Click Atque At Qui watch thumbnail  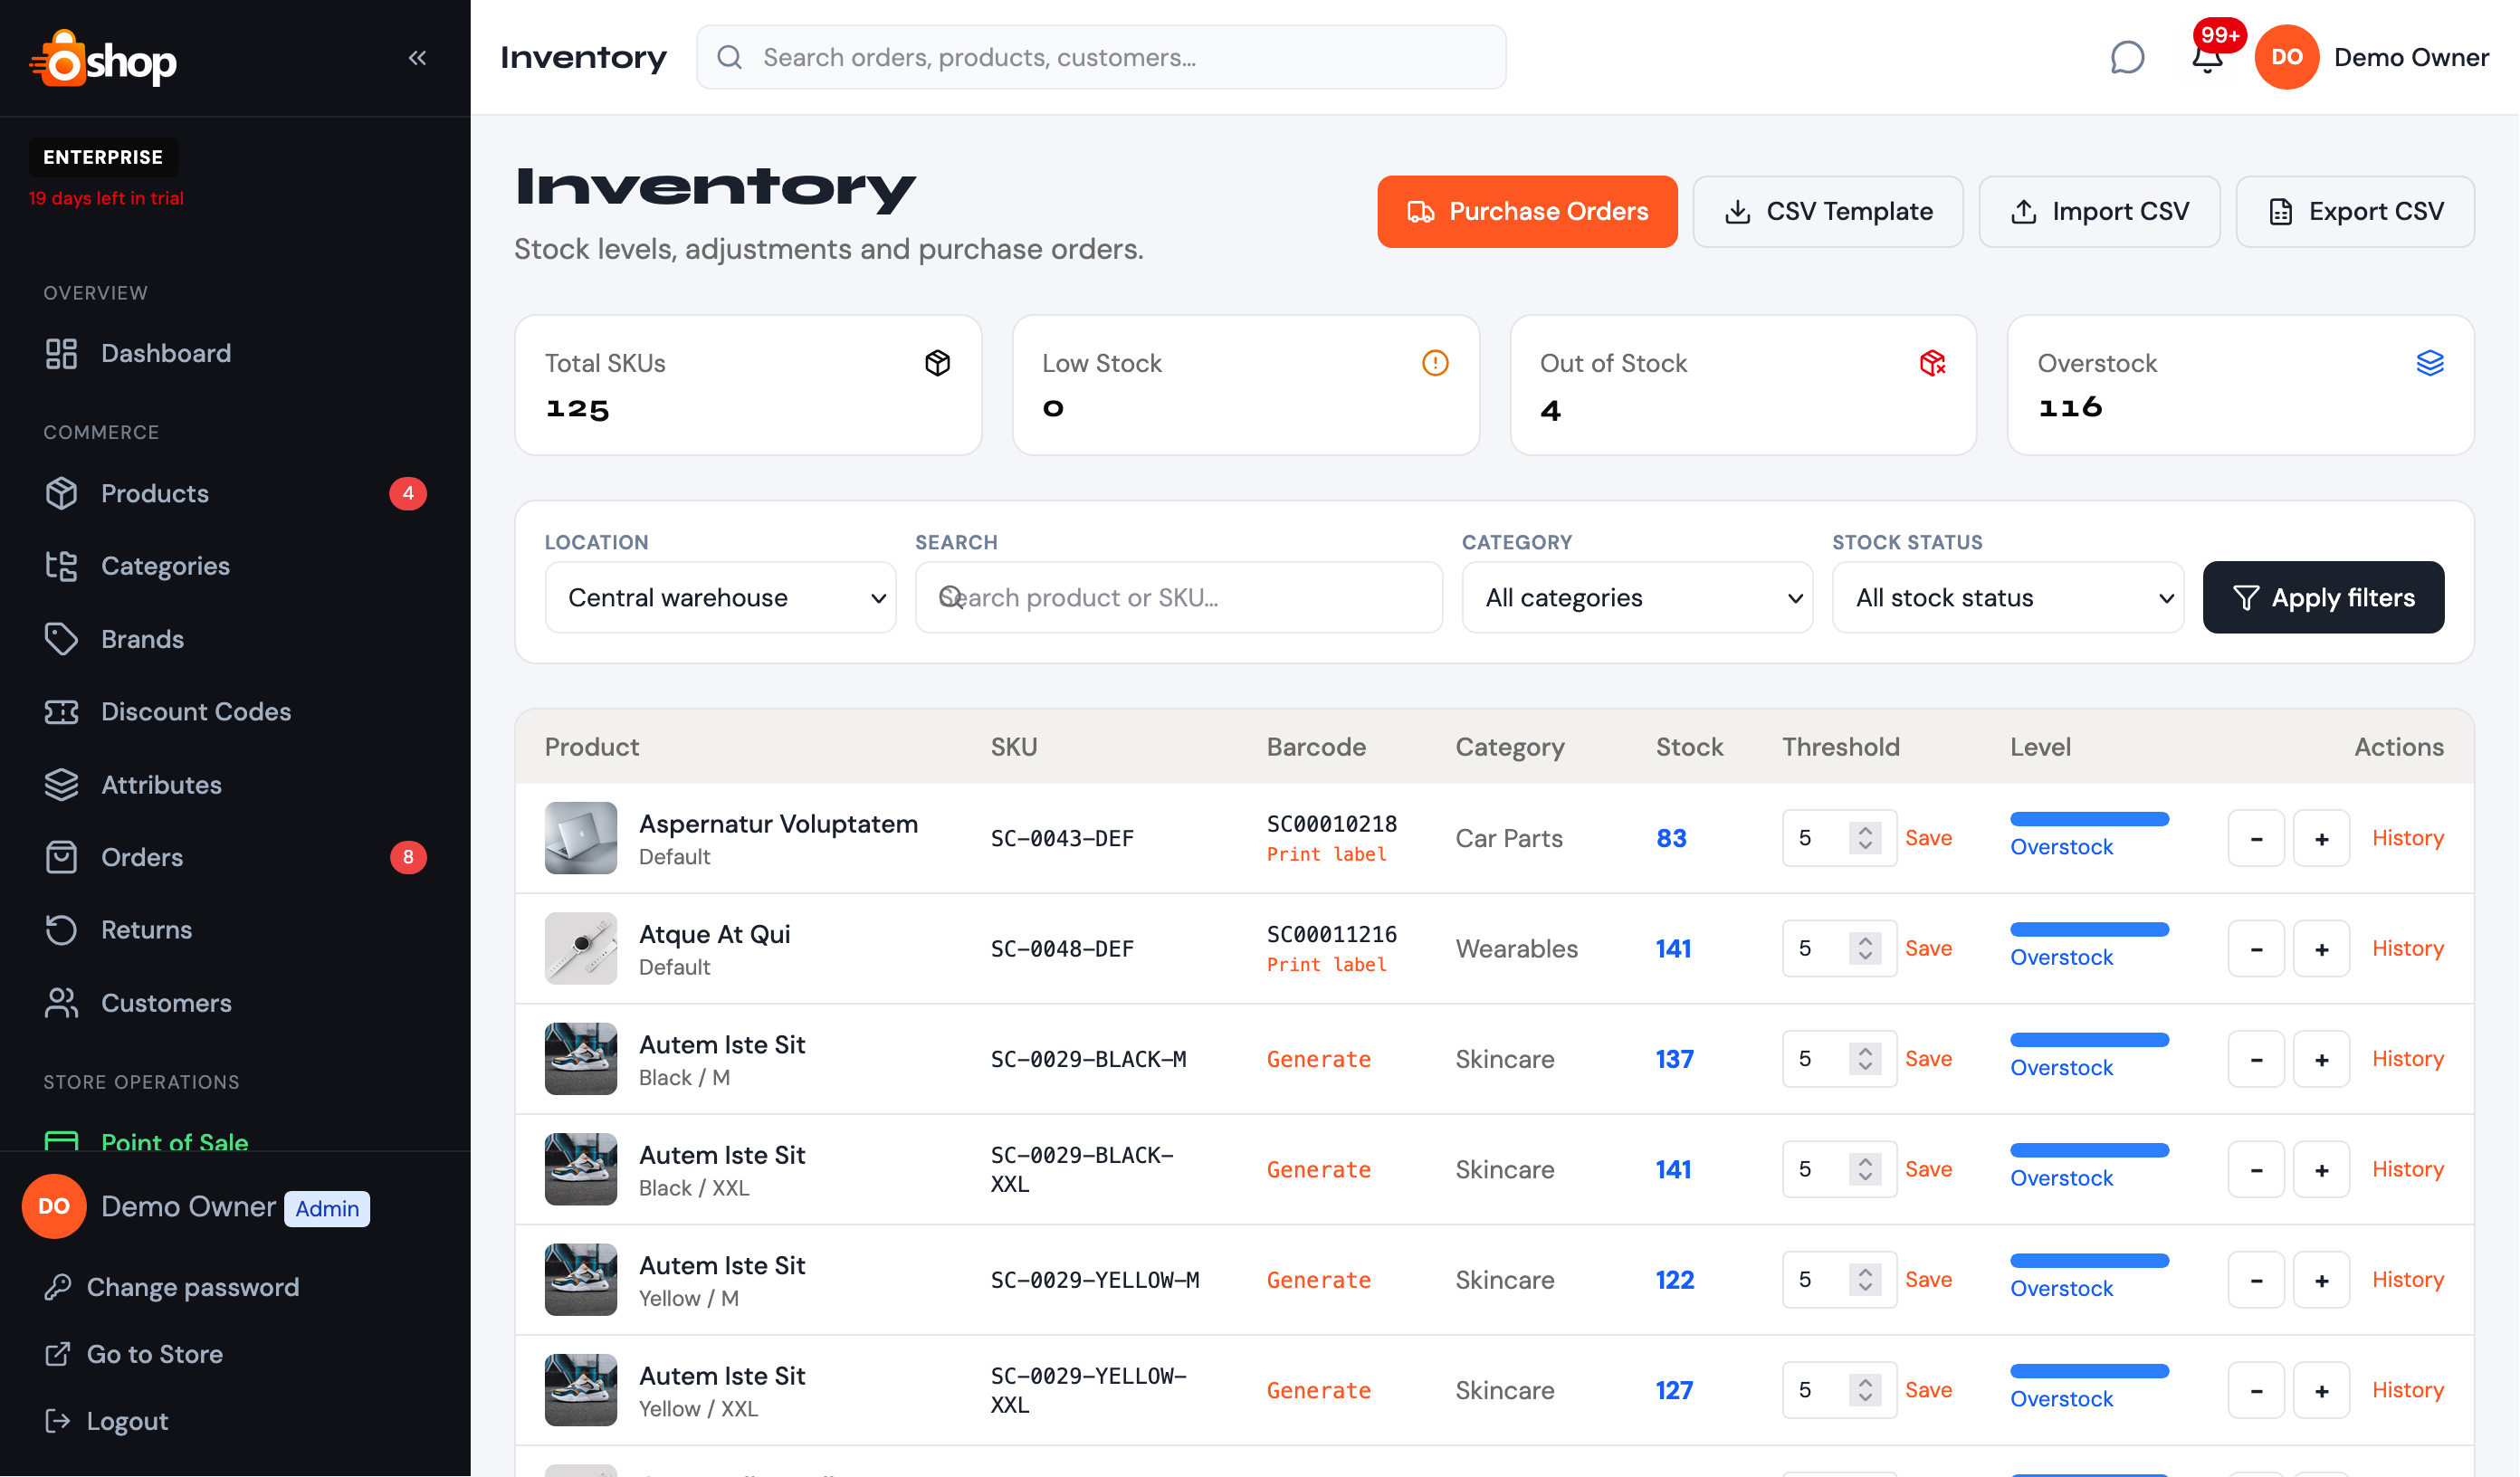tap(581, 949)
